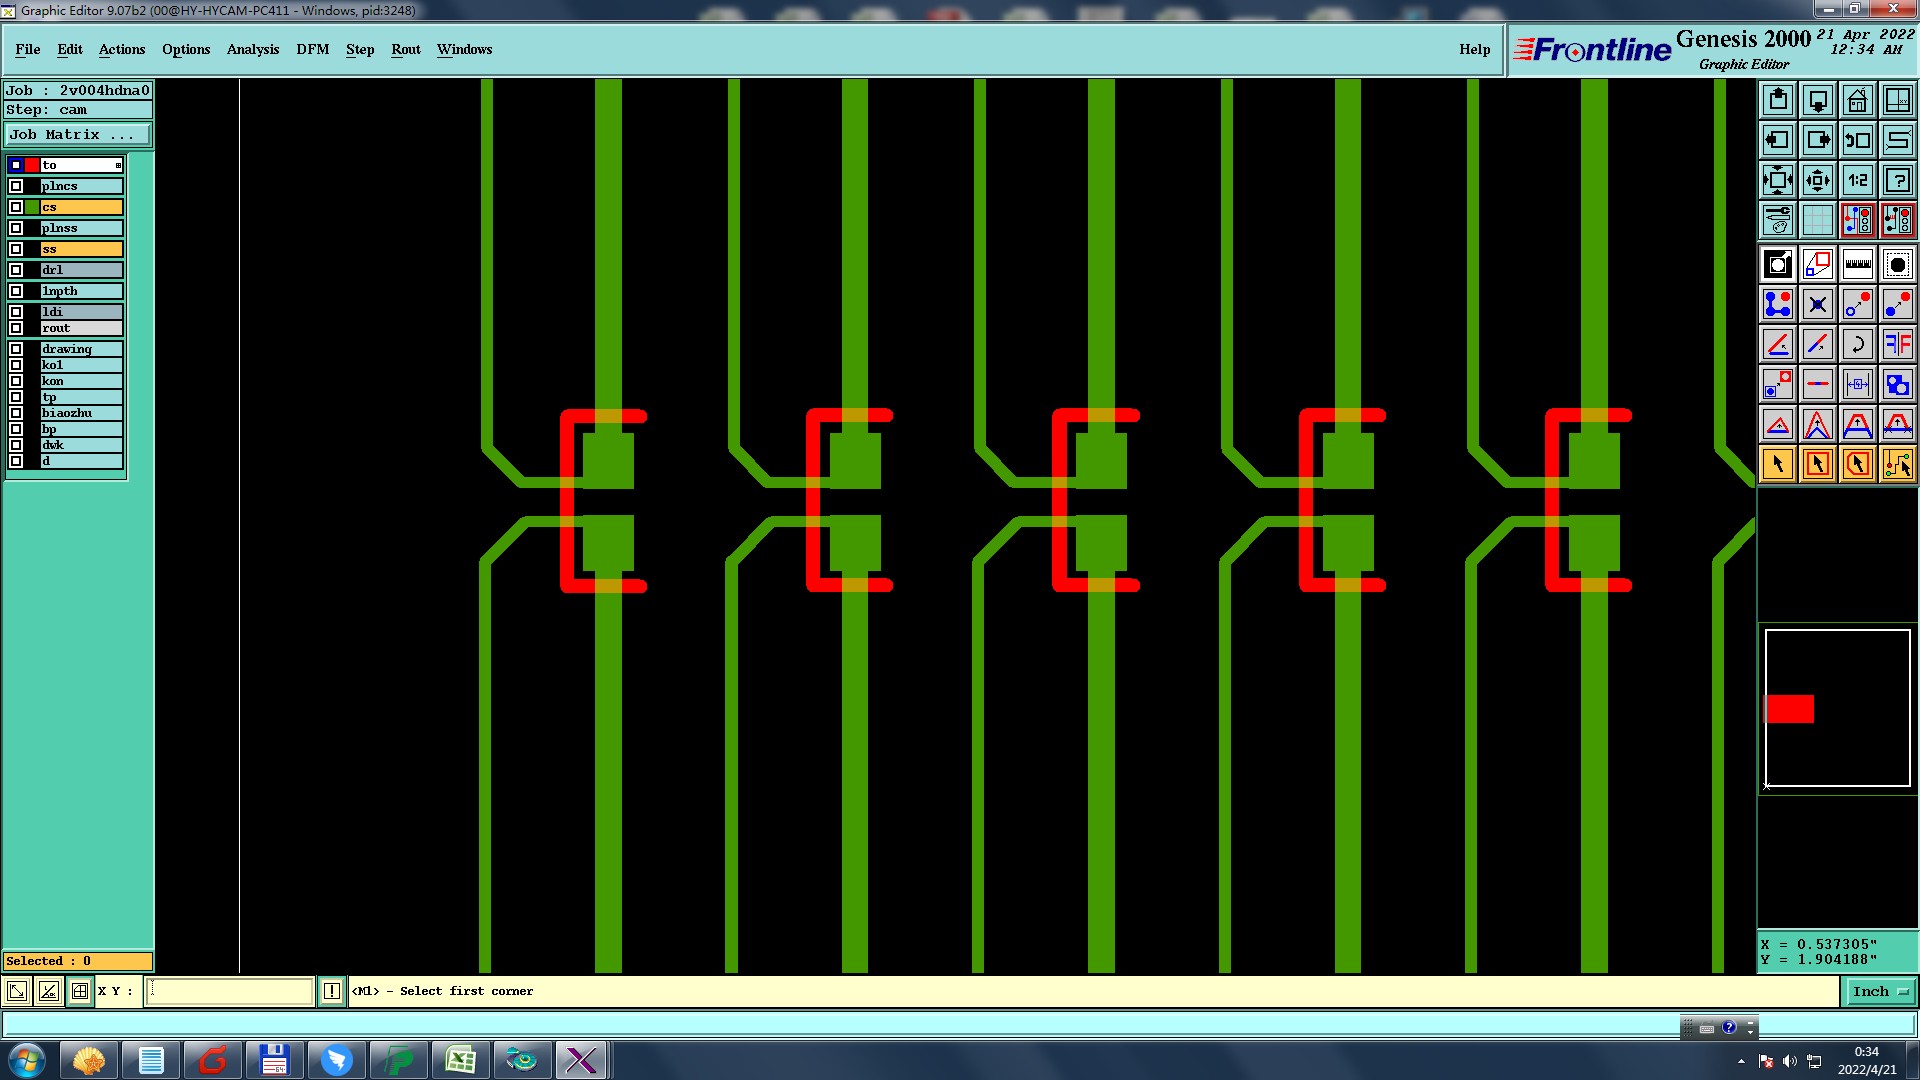Click the green color swatch of cs layer

[x=32, y=207]
